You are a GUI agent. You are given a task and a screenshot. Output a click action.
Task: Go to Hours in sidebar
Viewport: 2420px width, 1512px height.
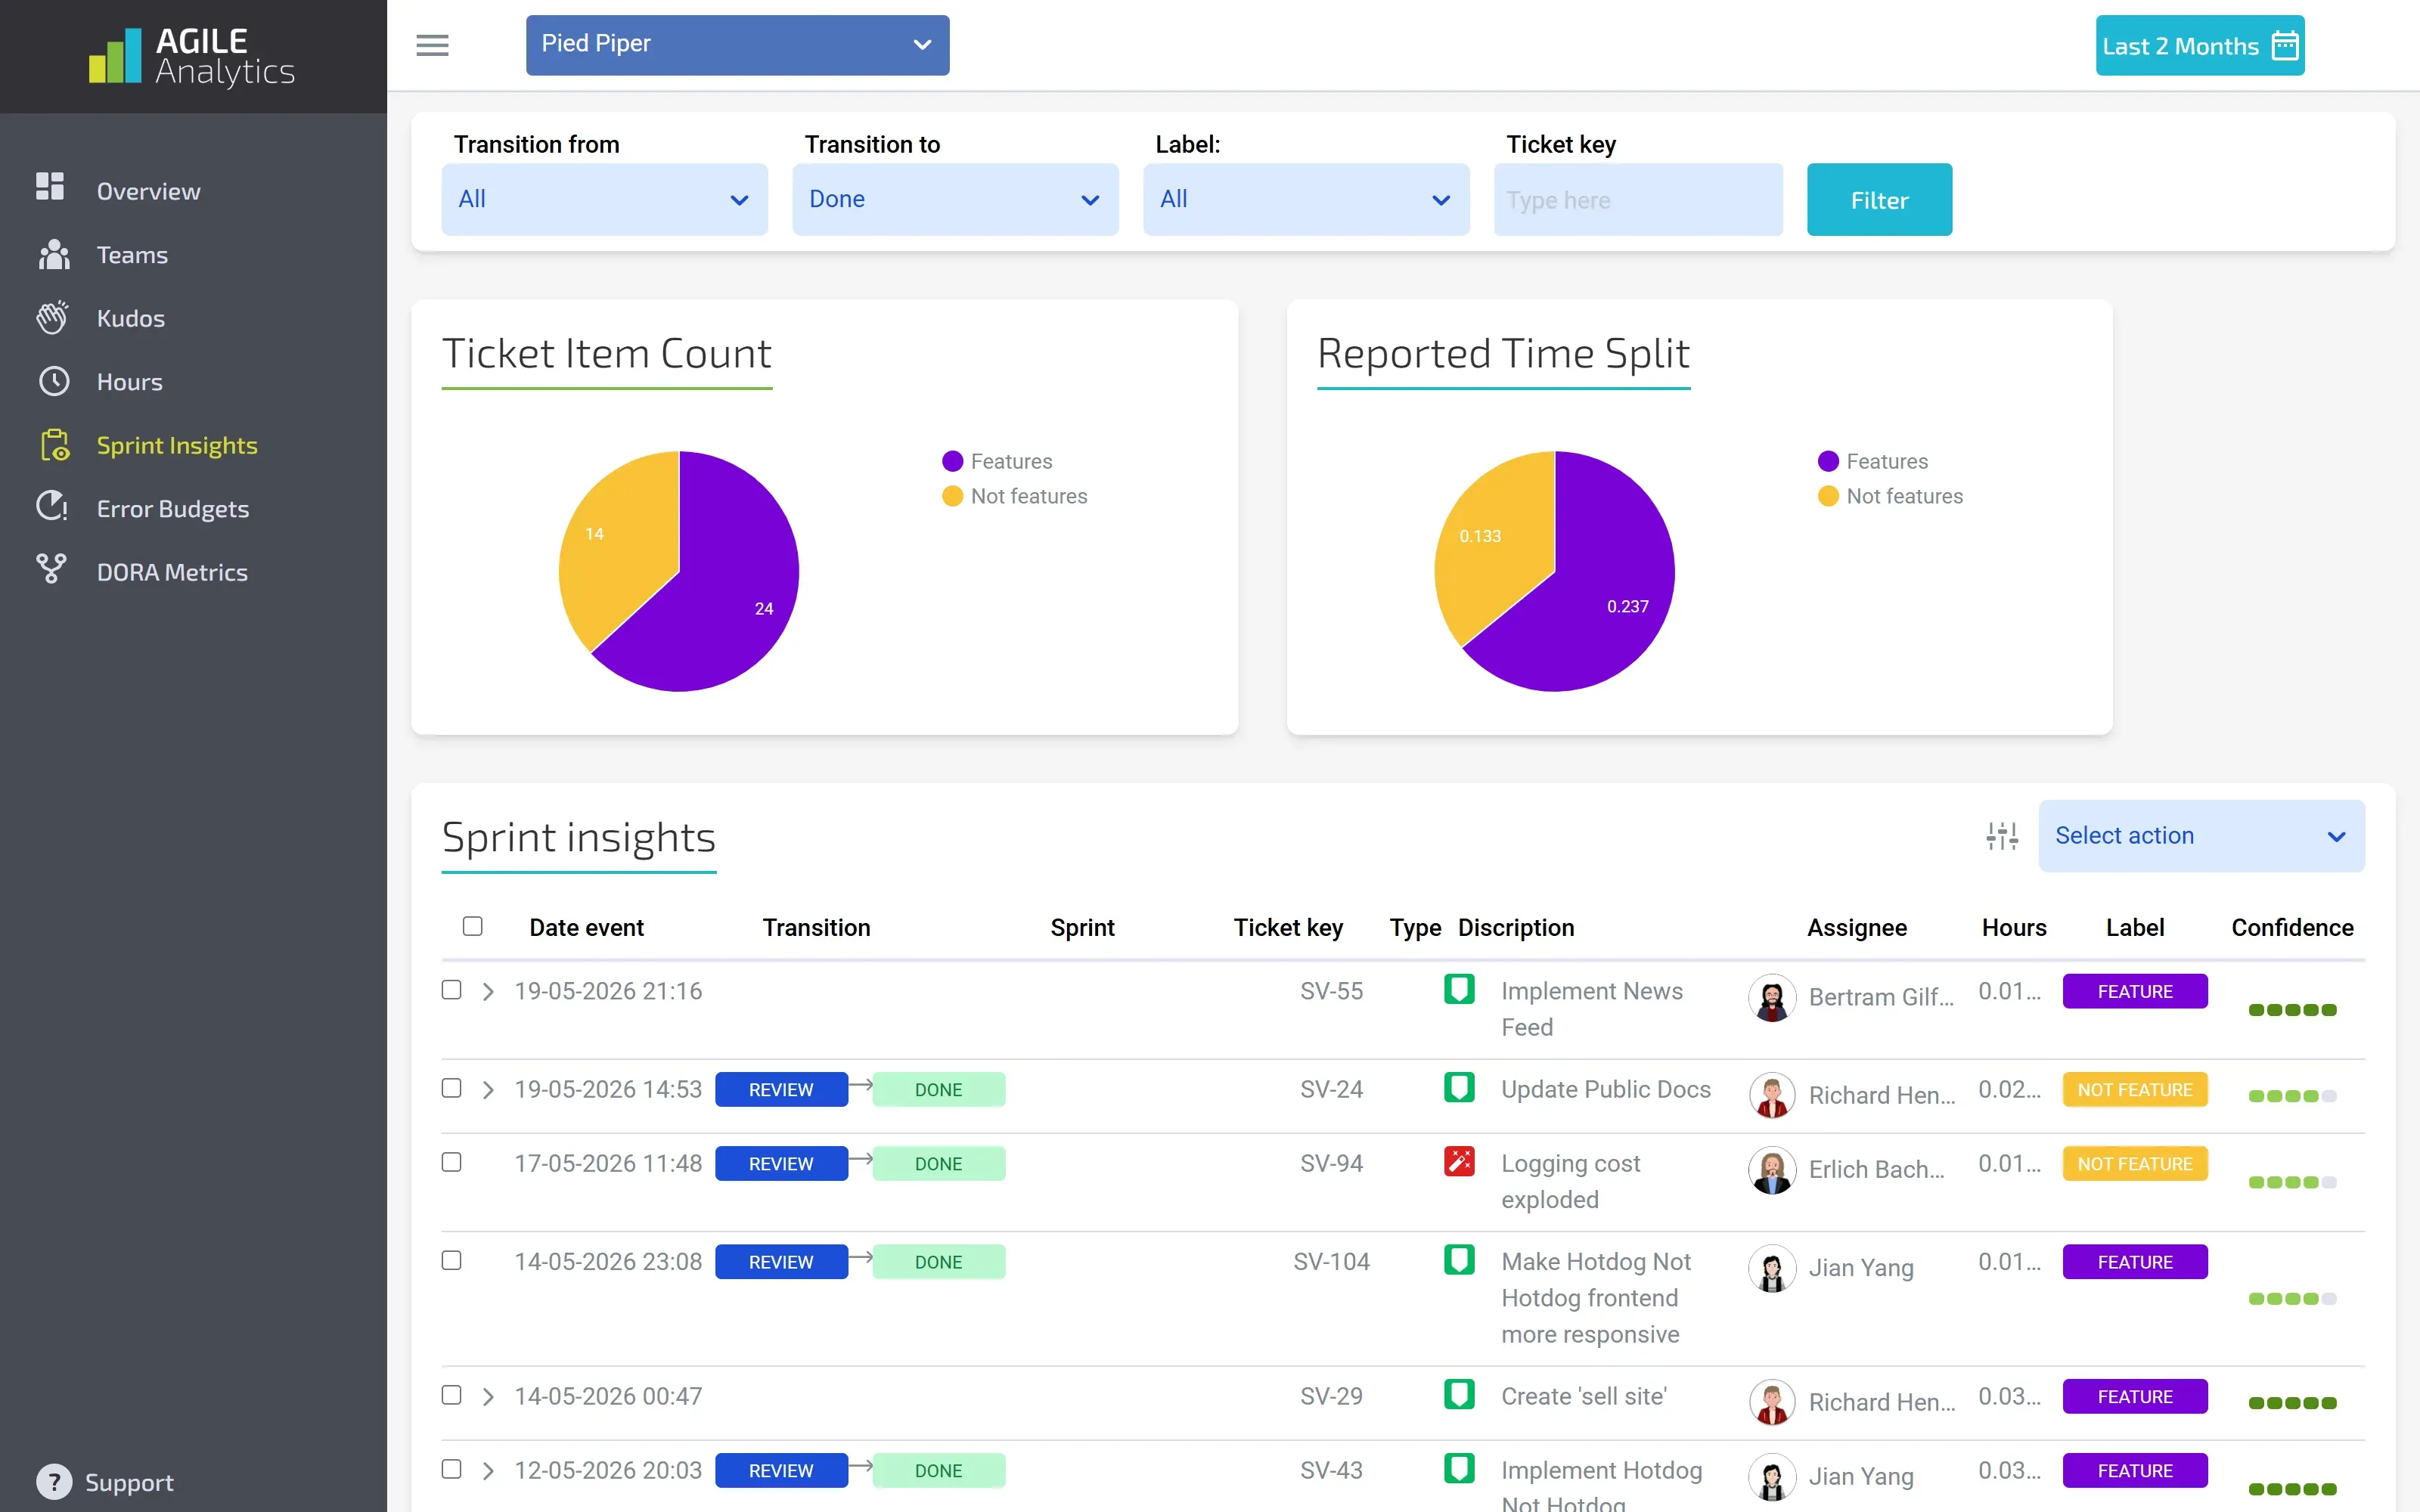(x=129, y=382)
